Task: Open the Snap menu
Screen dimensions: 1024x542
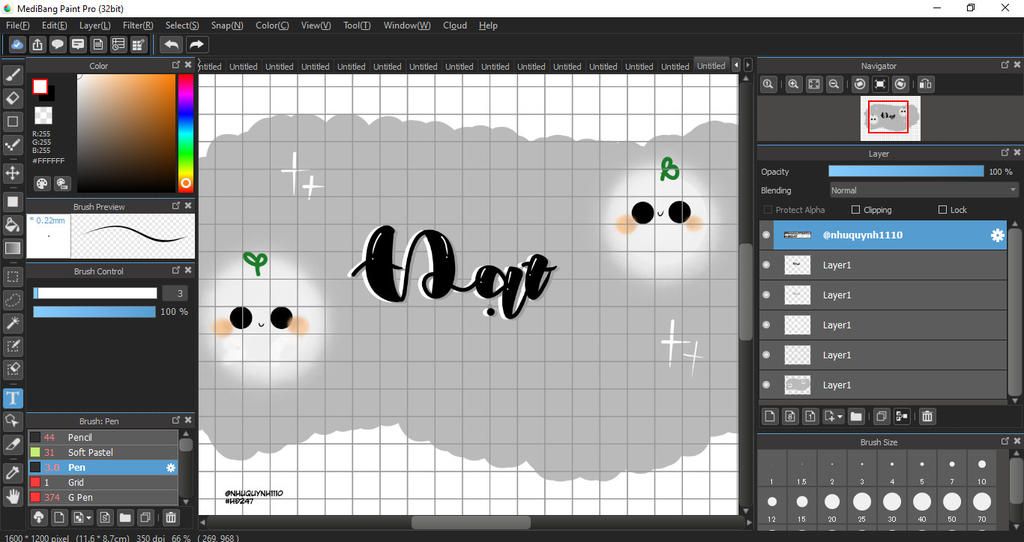Action: tap(227, 25)
